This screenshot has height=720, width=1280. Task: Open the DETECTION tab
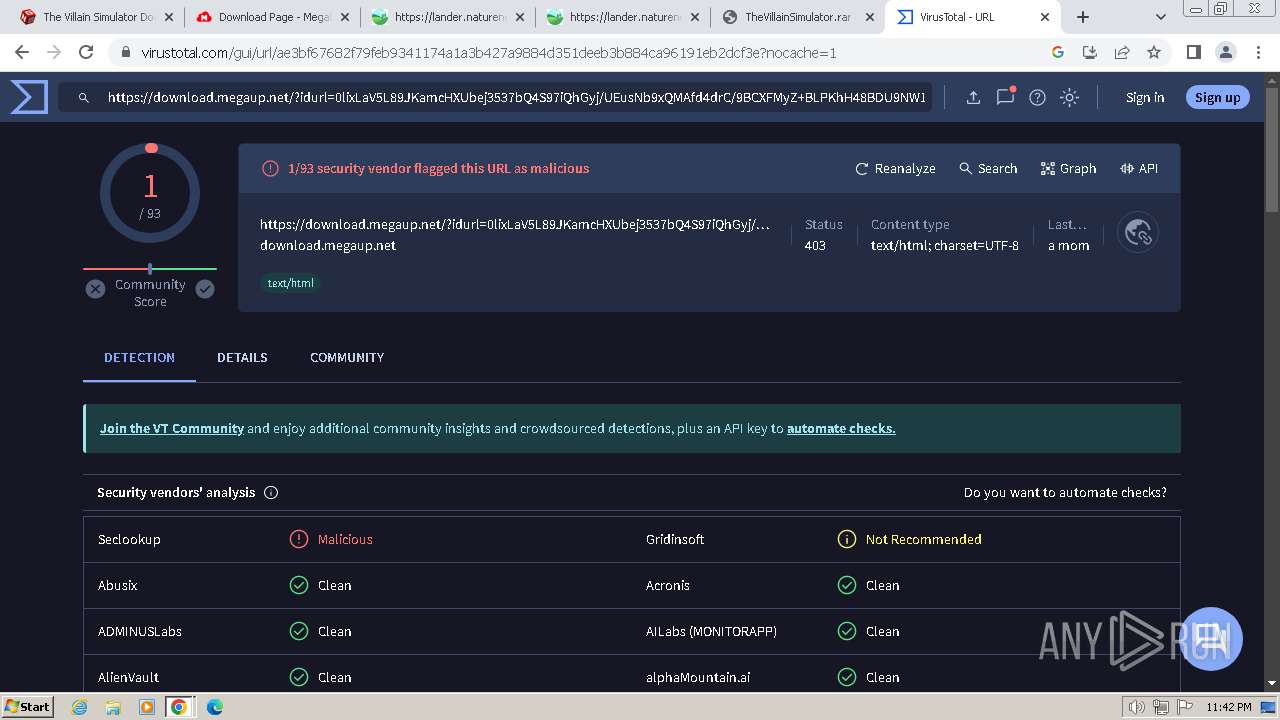pos(139,357)
